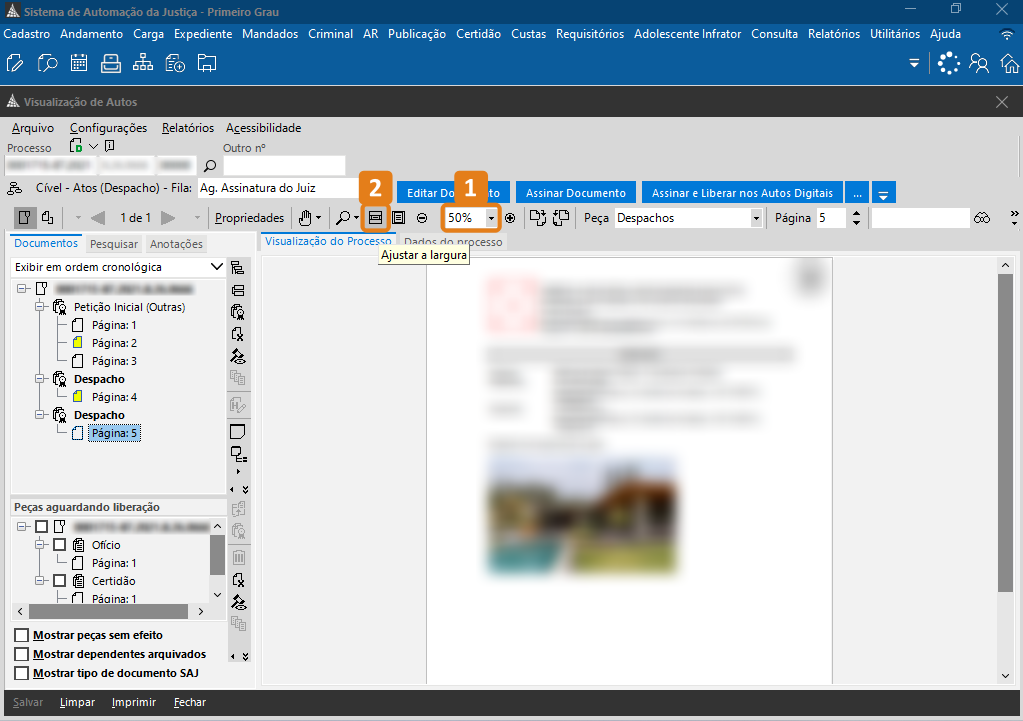Click the Limpar button at bottom

(x=77, y=702)
